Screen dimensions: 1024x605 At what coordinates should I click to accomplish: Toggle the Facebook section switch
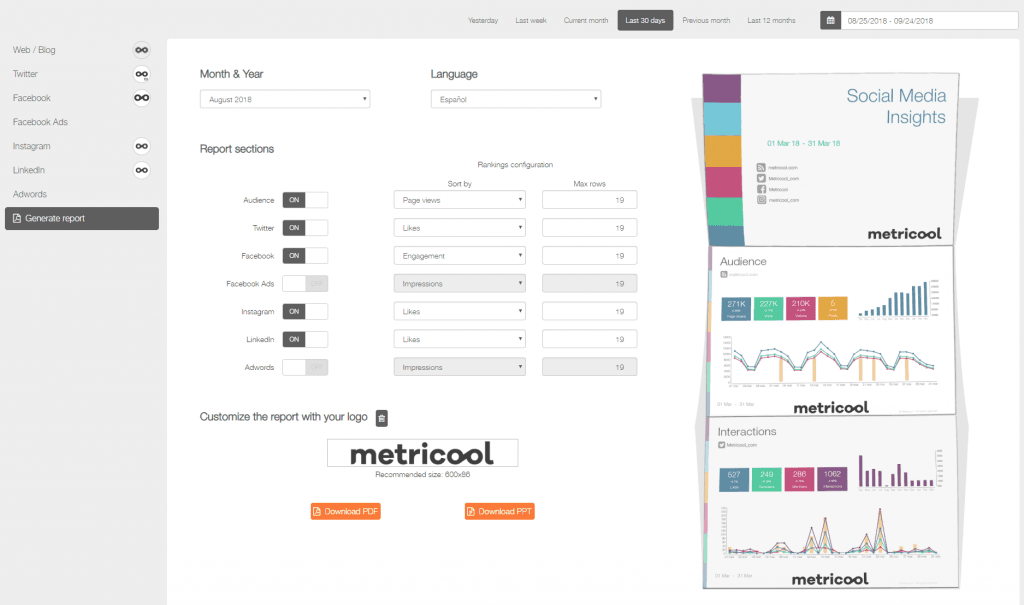click(305, 256)
